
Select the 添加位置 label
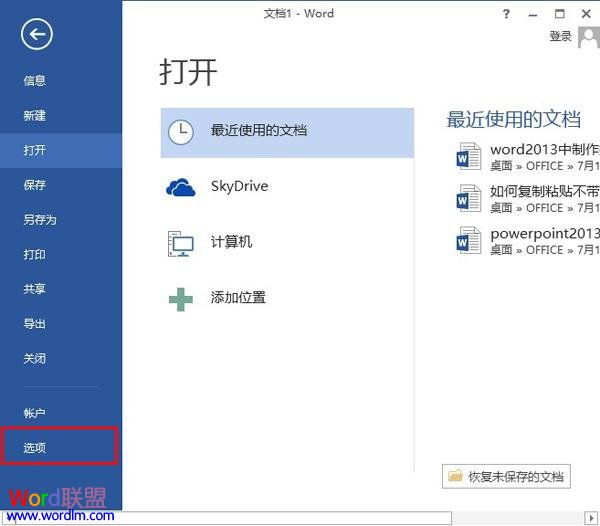click(x=238, y=297)
